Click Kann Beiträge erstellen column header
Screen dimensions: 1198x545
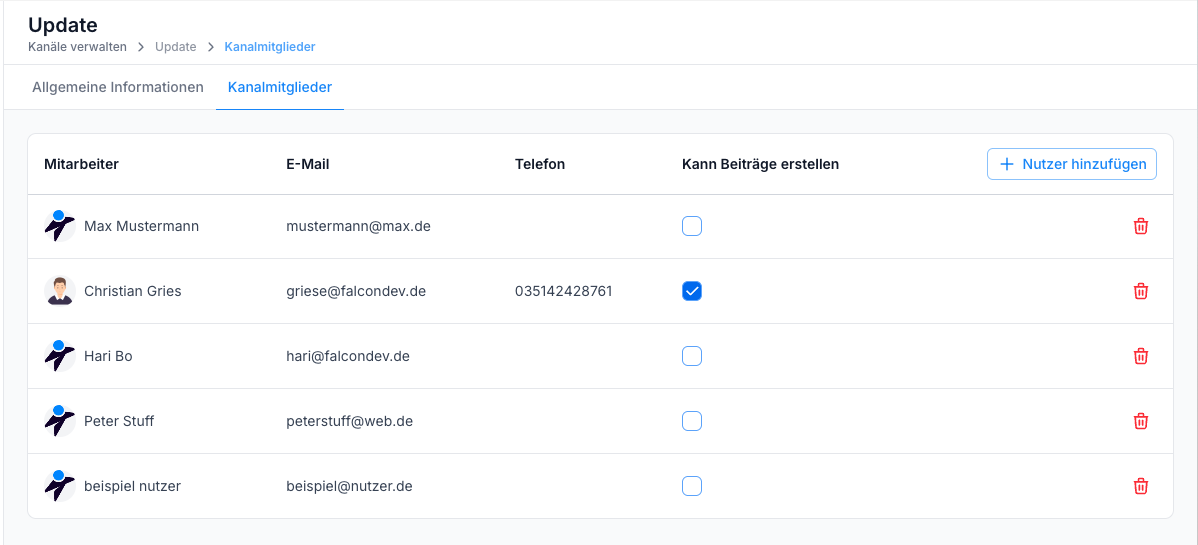[x=761, y=164]
